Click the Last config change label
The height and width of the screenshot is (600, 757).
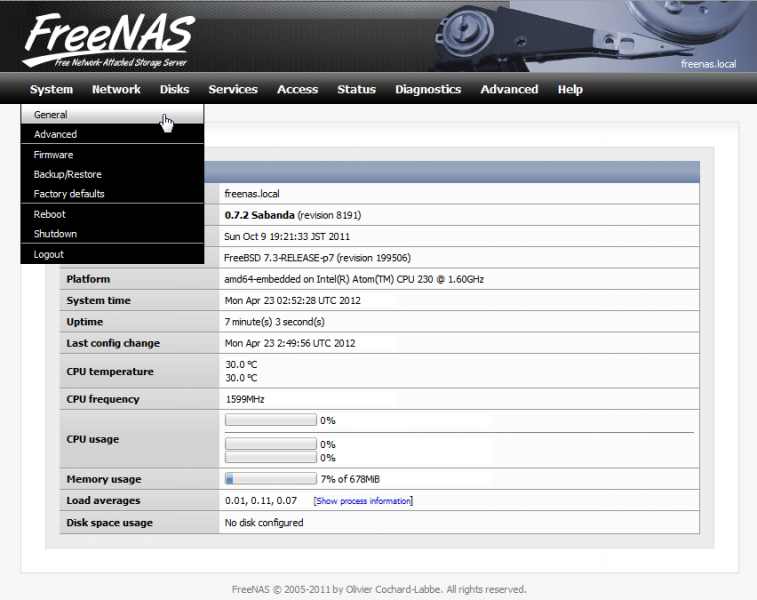[113, 343]
